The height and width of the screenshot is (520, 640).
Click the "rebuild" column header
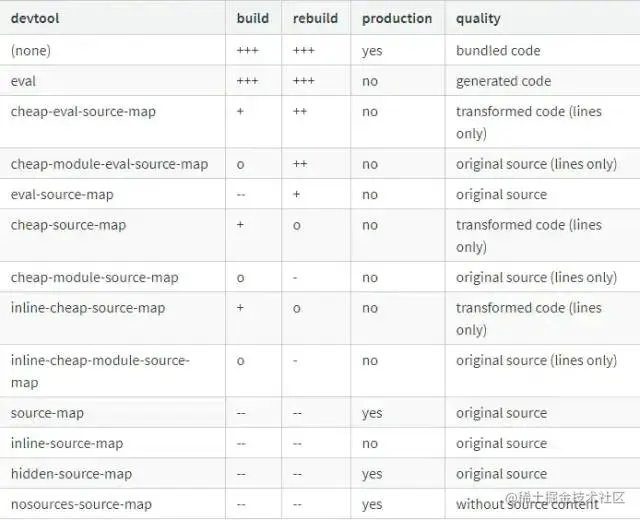[x=315, y=18]
